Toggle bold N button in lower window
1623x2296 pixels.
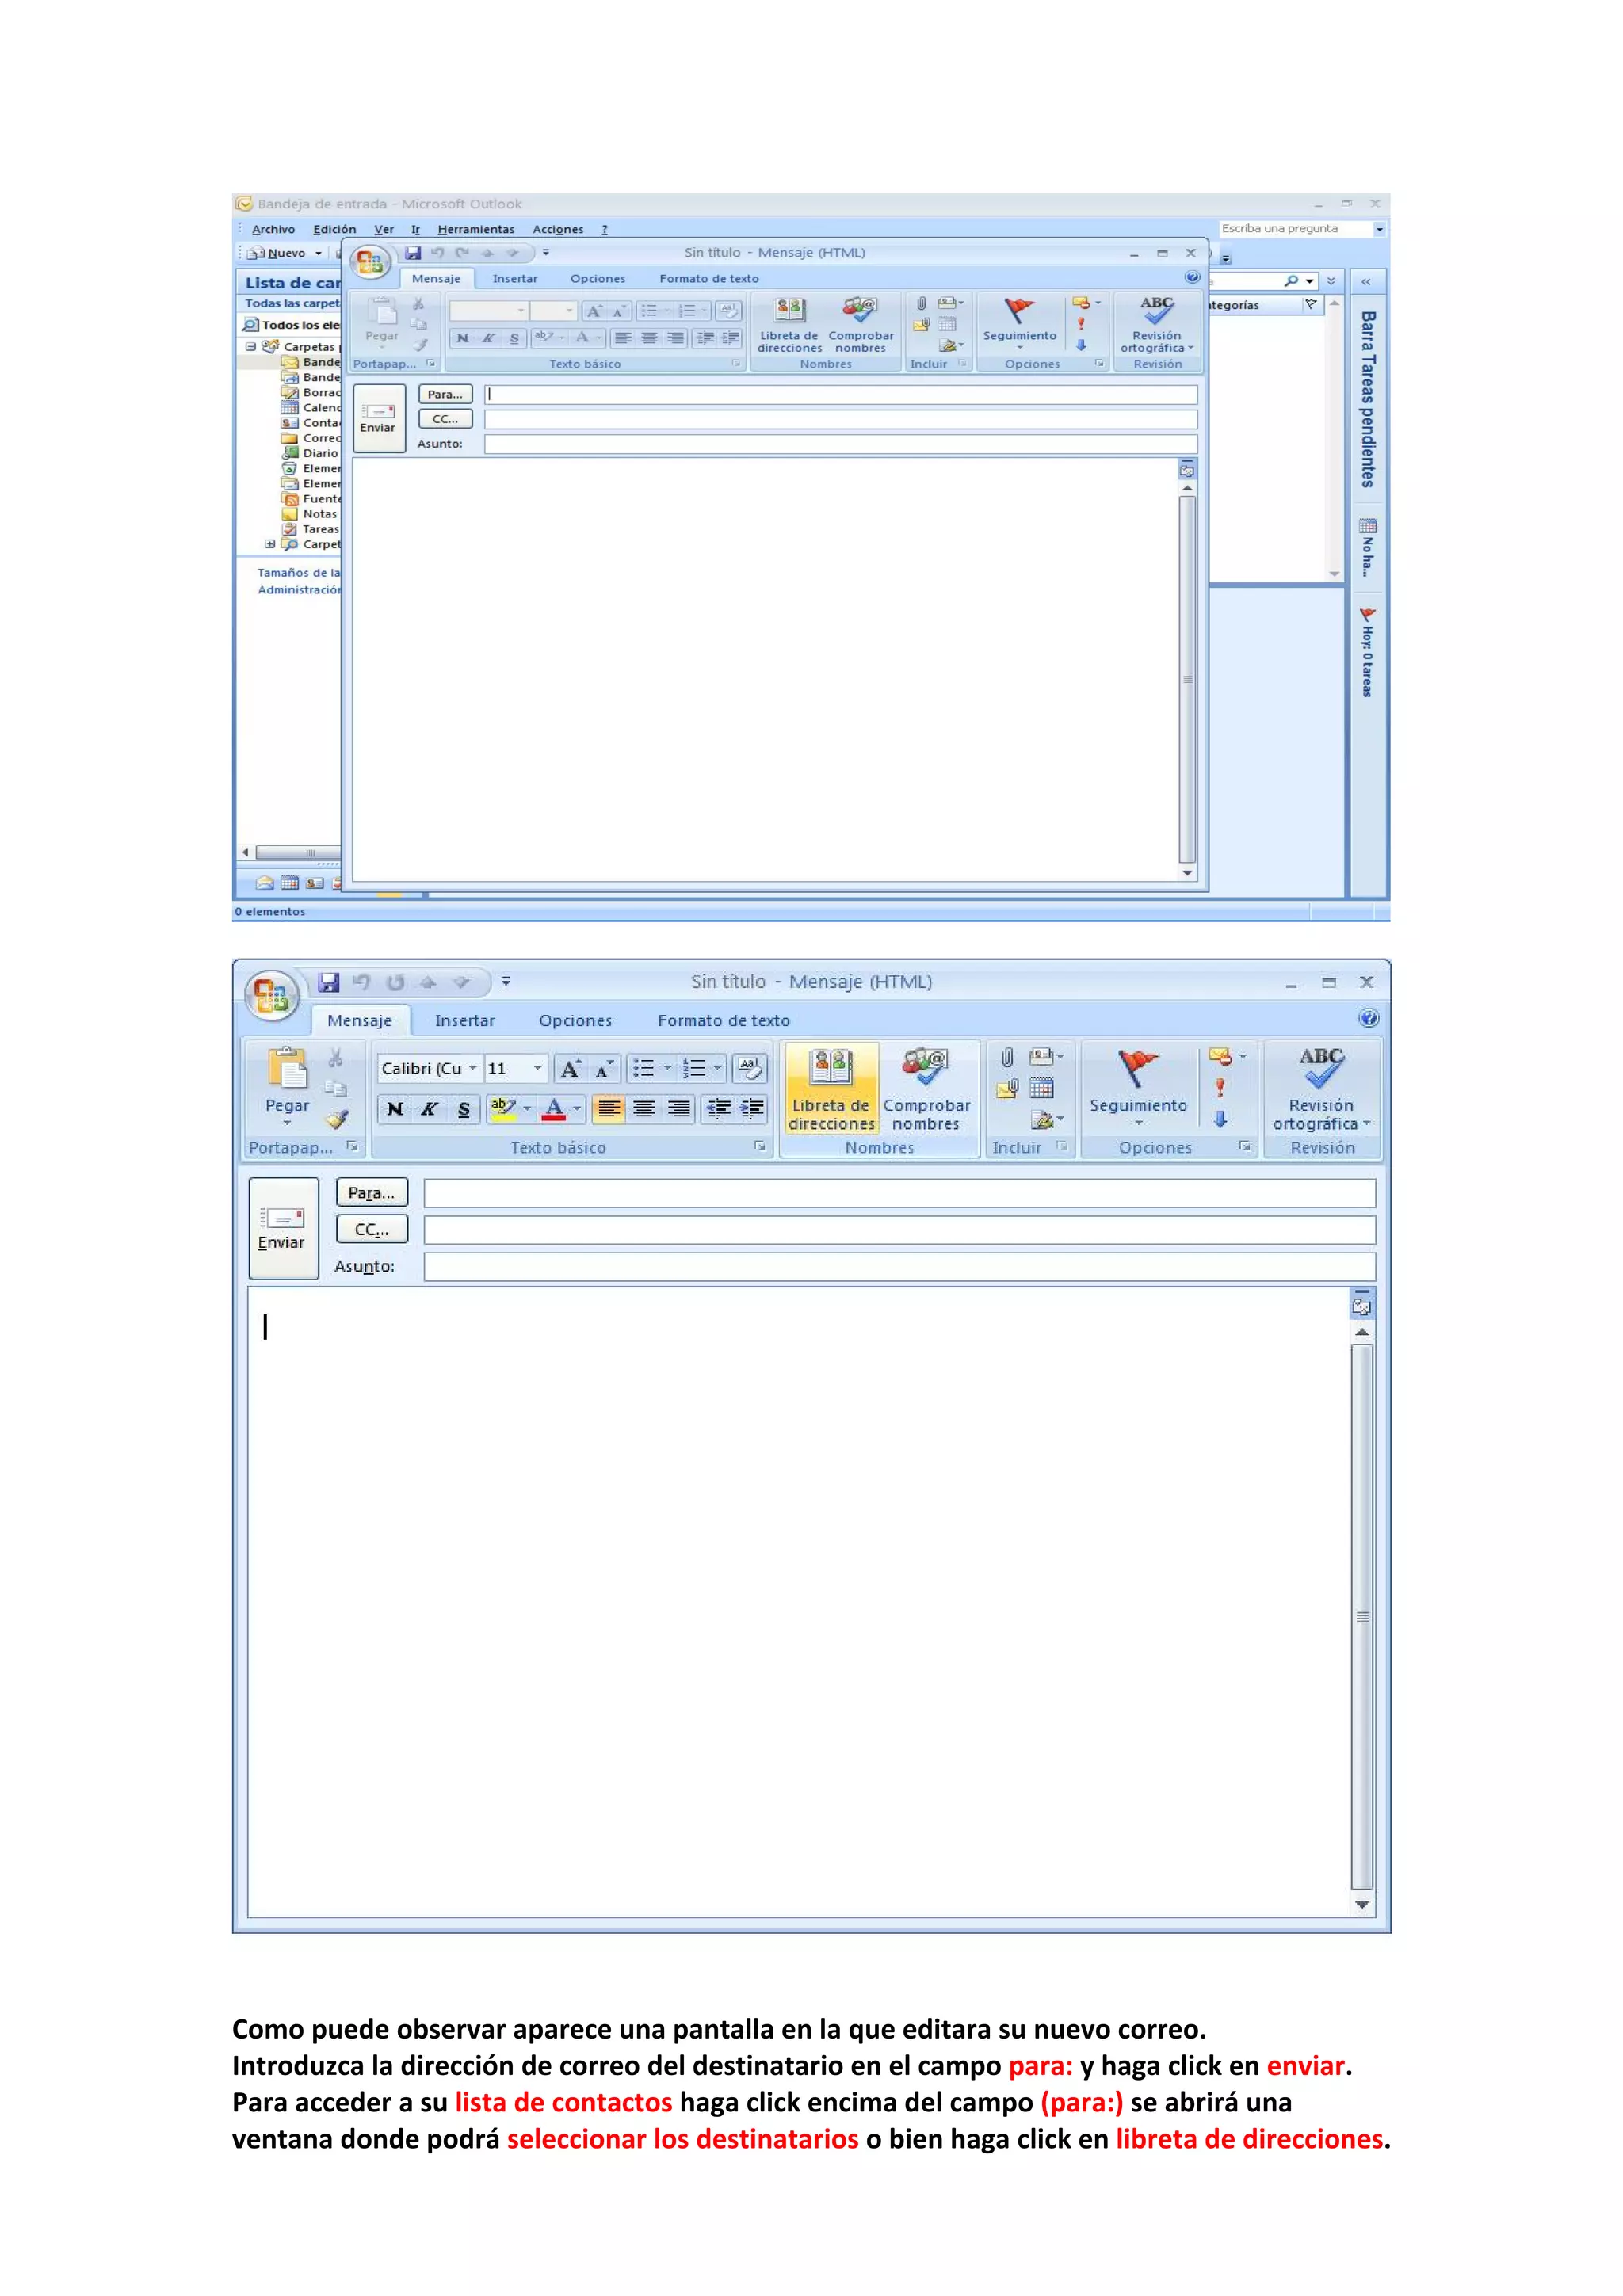coord(395,1109)
